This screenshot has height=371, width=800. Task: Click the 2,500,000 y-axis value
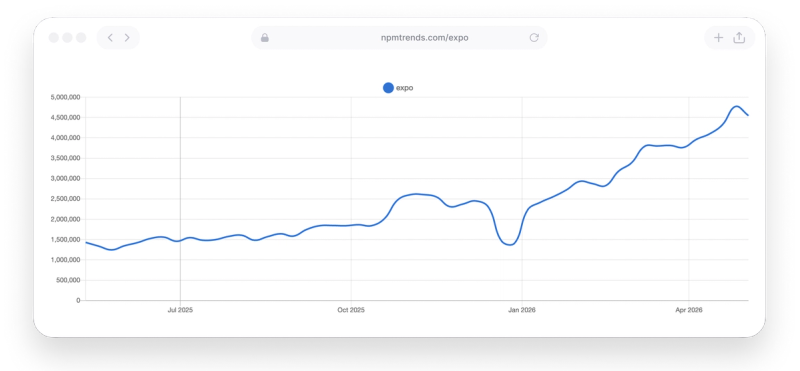click(65, 199)
